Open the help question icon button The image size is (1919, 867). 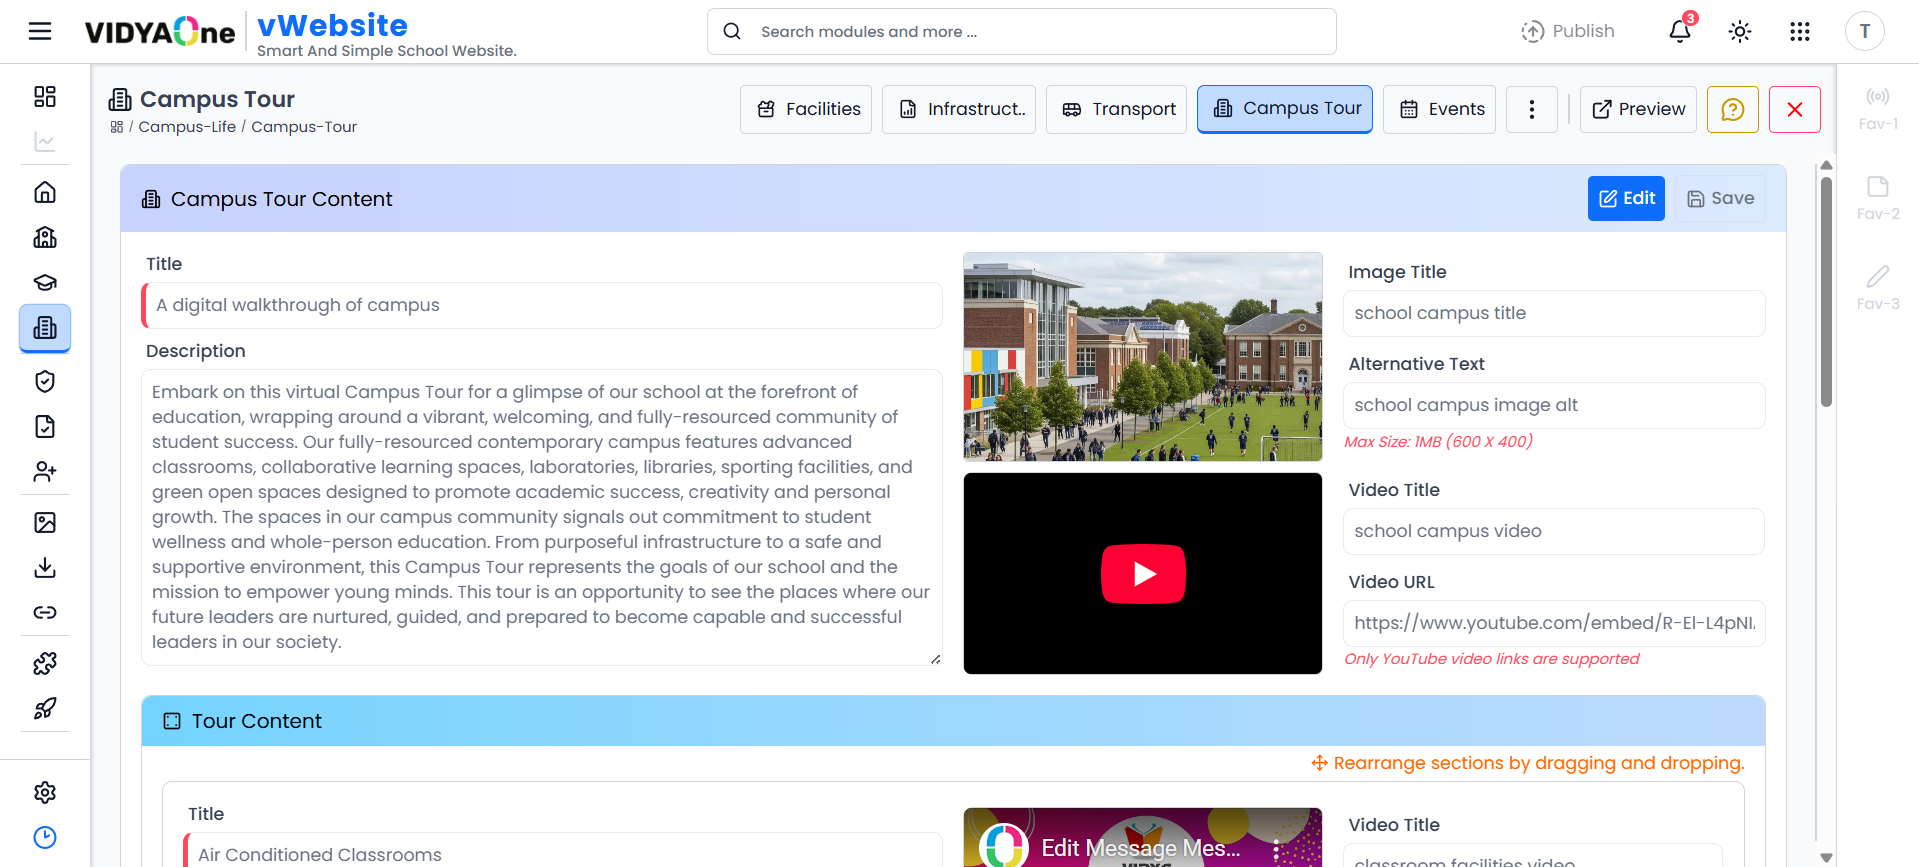pyautogui.click(x=1733, y=109)
